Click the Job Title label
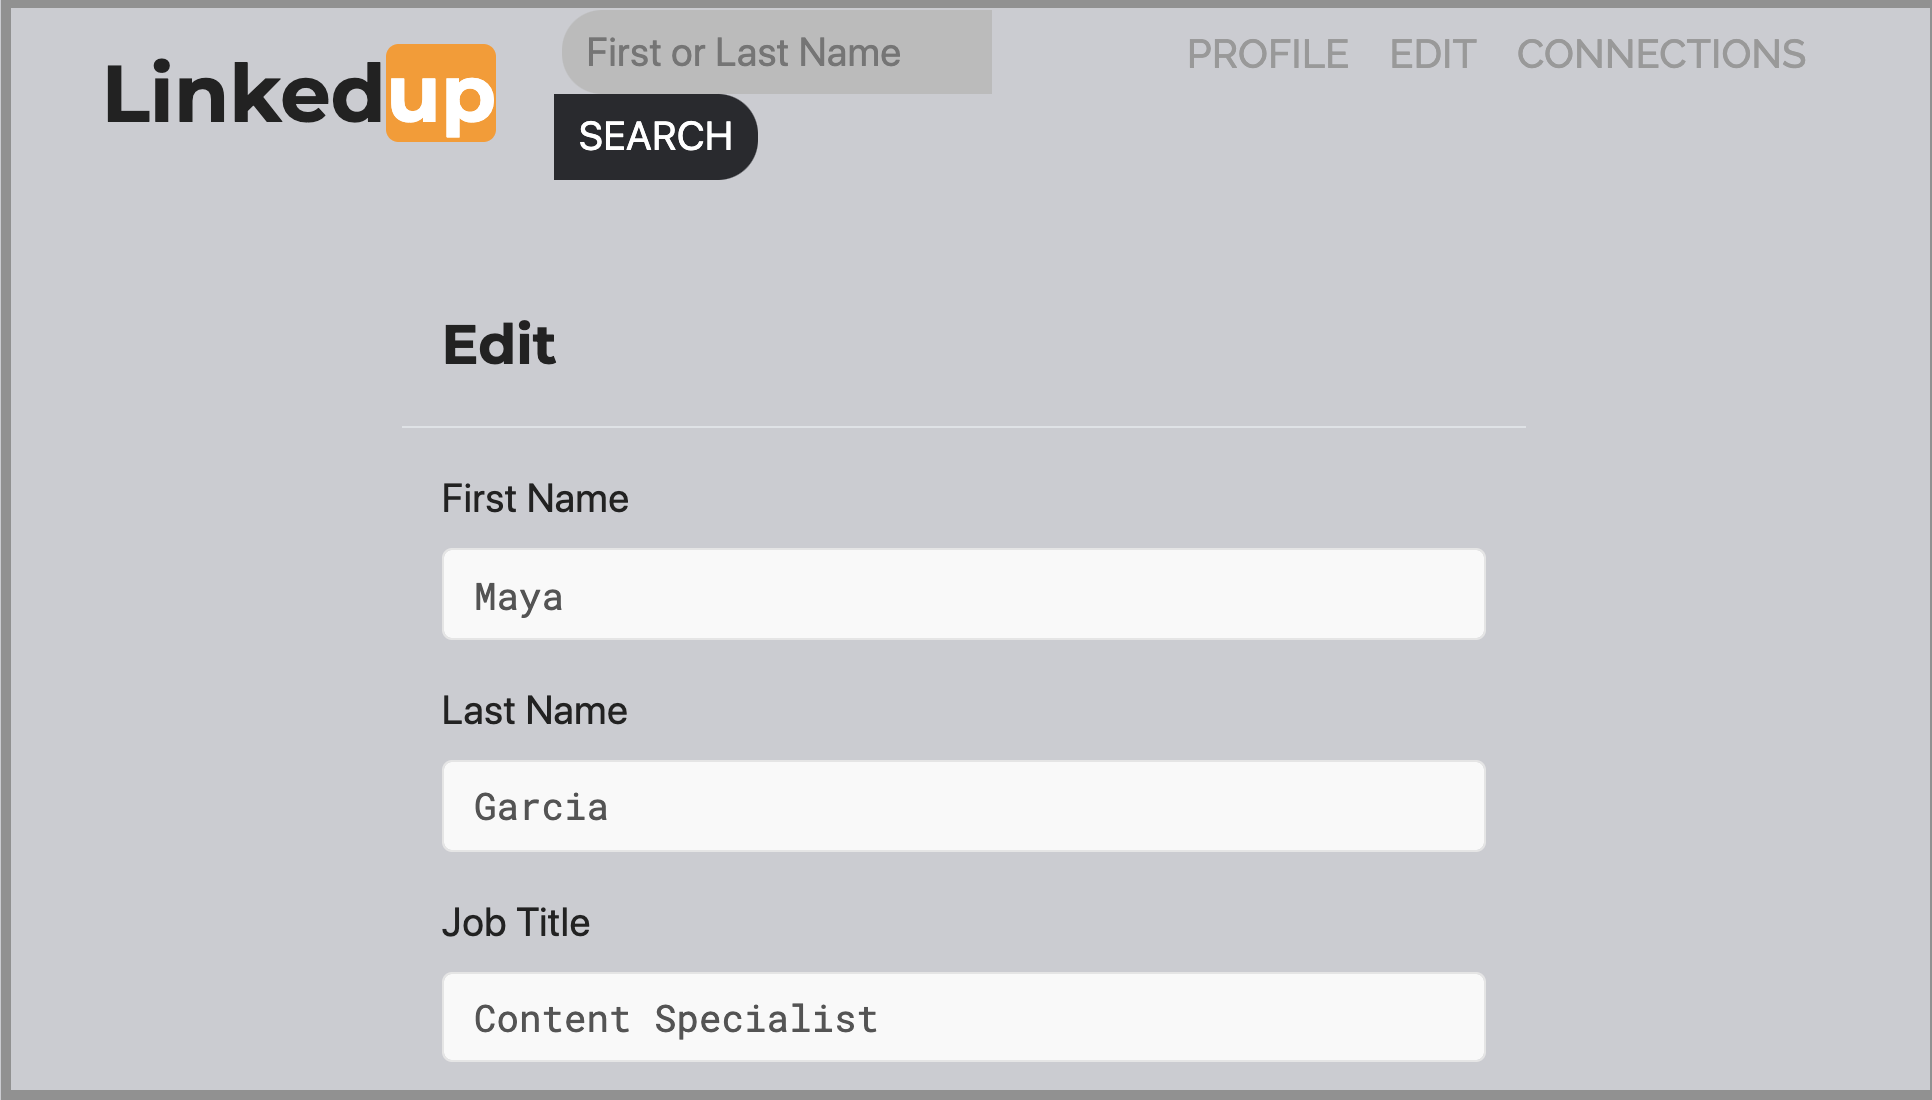Screen dimensions: 1932x1100 tap(516, 921)
